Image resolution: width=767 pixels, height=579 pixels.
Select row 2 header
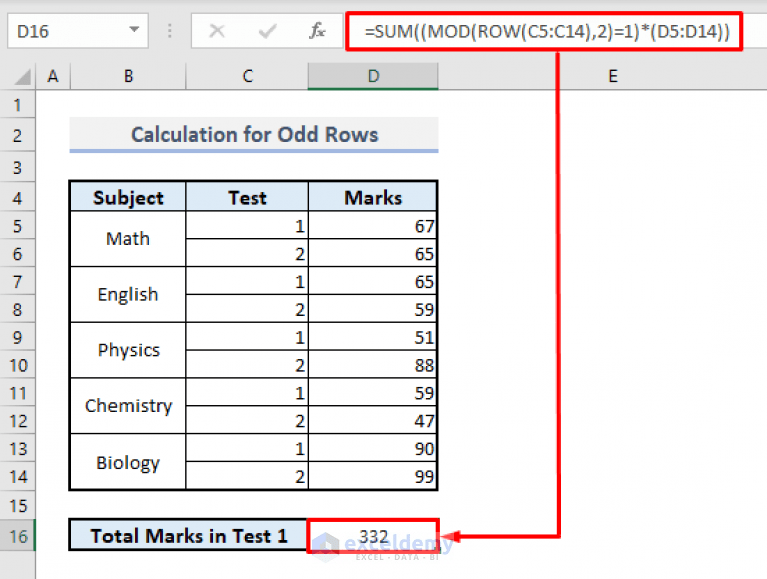click(18, 135)
